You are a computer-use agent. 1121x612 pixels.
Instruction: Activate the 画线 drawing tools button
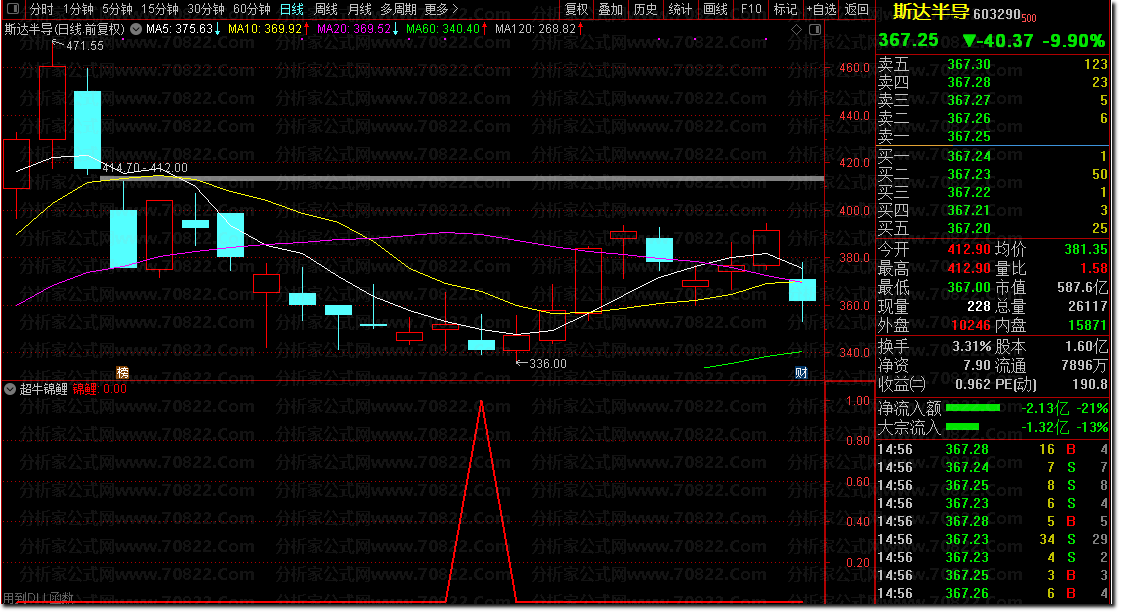click(715, 9)
